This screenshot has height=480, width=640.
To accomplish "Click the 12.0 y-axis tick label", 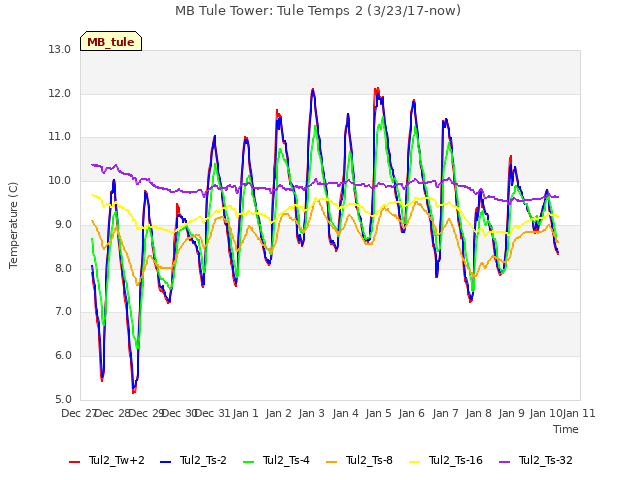I will (60, 93).
